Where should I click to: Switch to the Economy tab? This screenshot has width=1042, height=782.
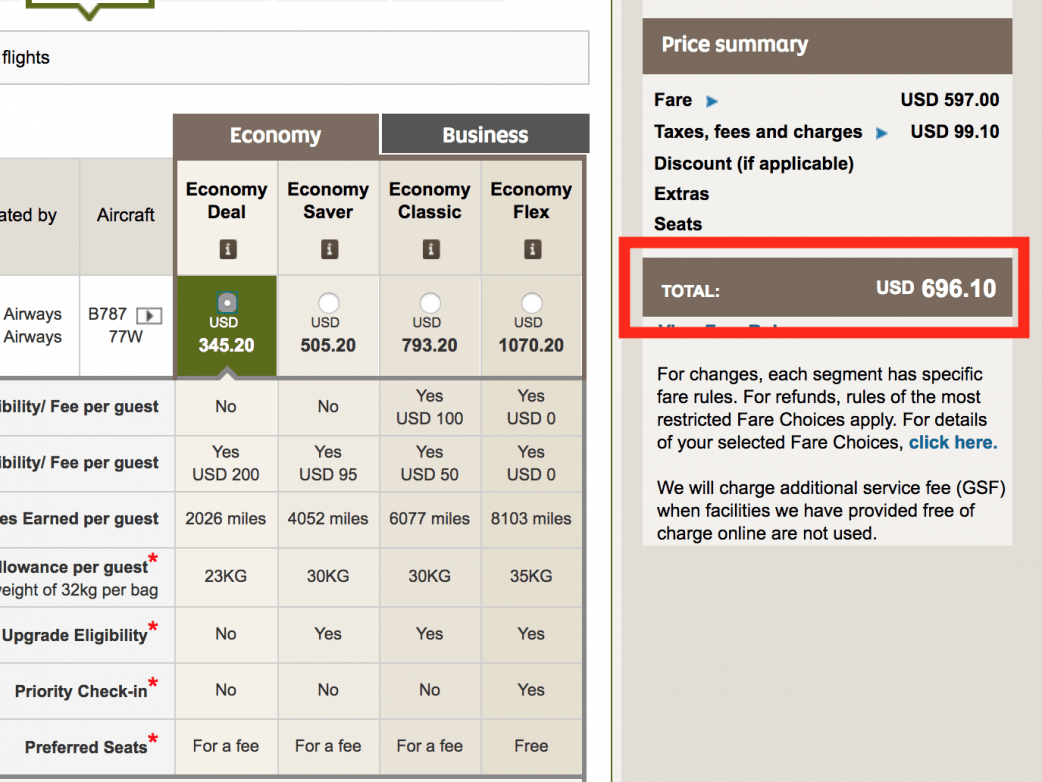275,135
